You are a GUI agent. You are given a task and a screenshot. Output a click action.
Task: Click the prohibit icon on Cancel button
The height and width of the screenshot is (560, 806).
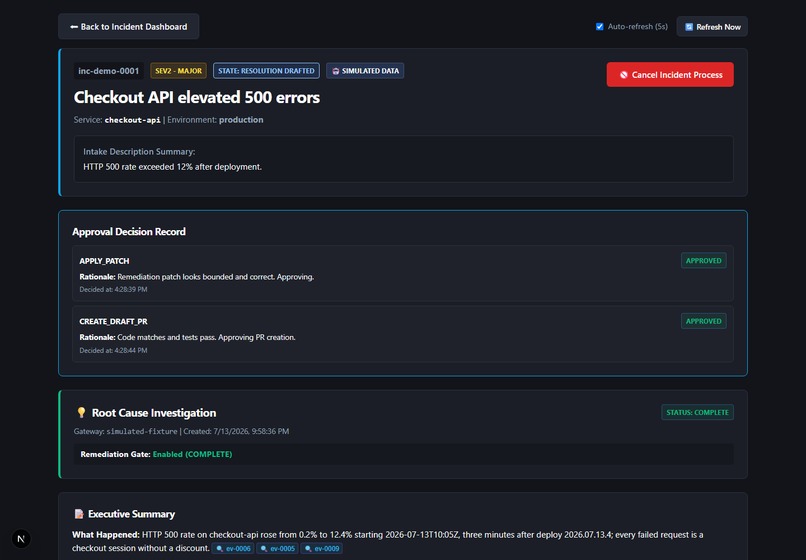[624, 75]
